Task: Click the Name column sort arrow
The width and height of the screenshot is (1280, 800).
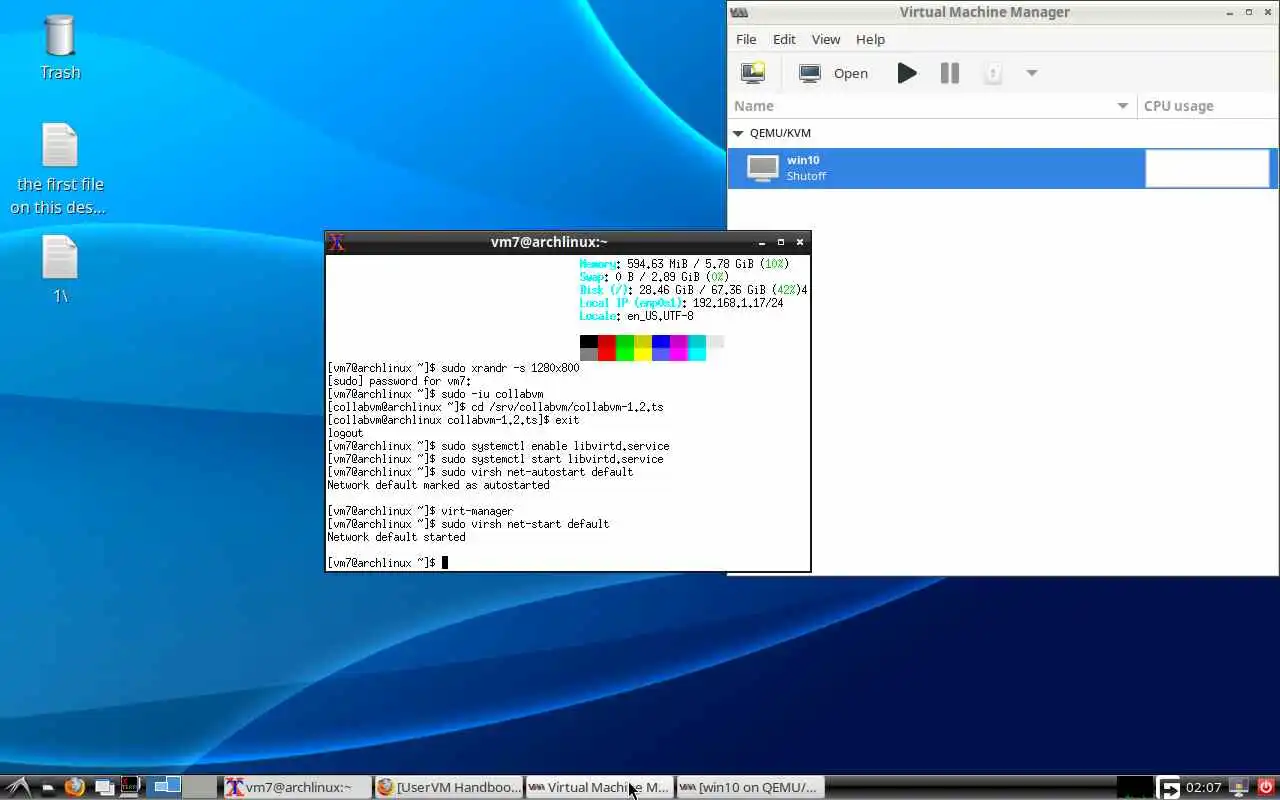Action: (1123, 106)
